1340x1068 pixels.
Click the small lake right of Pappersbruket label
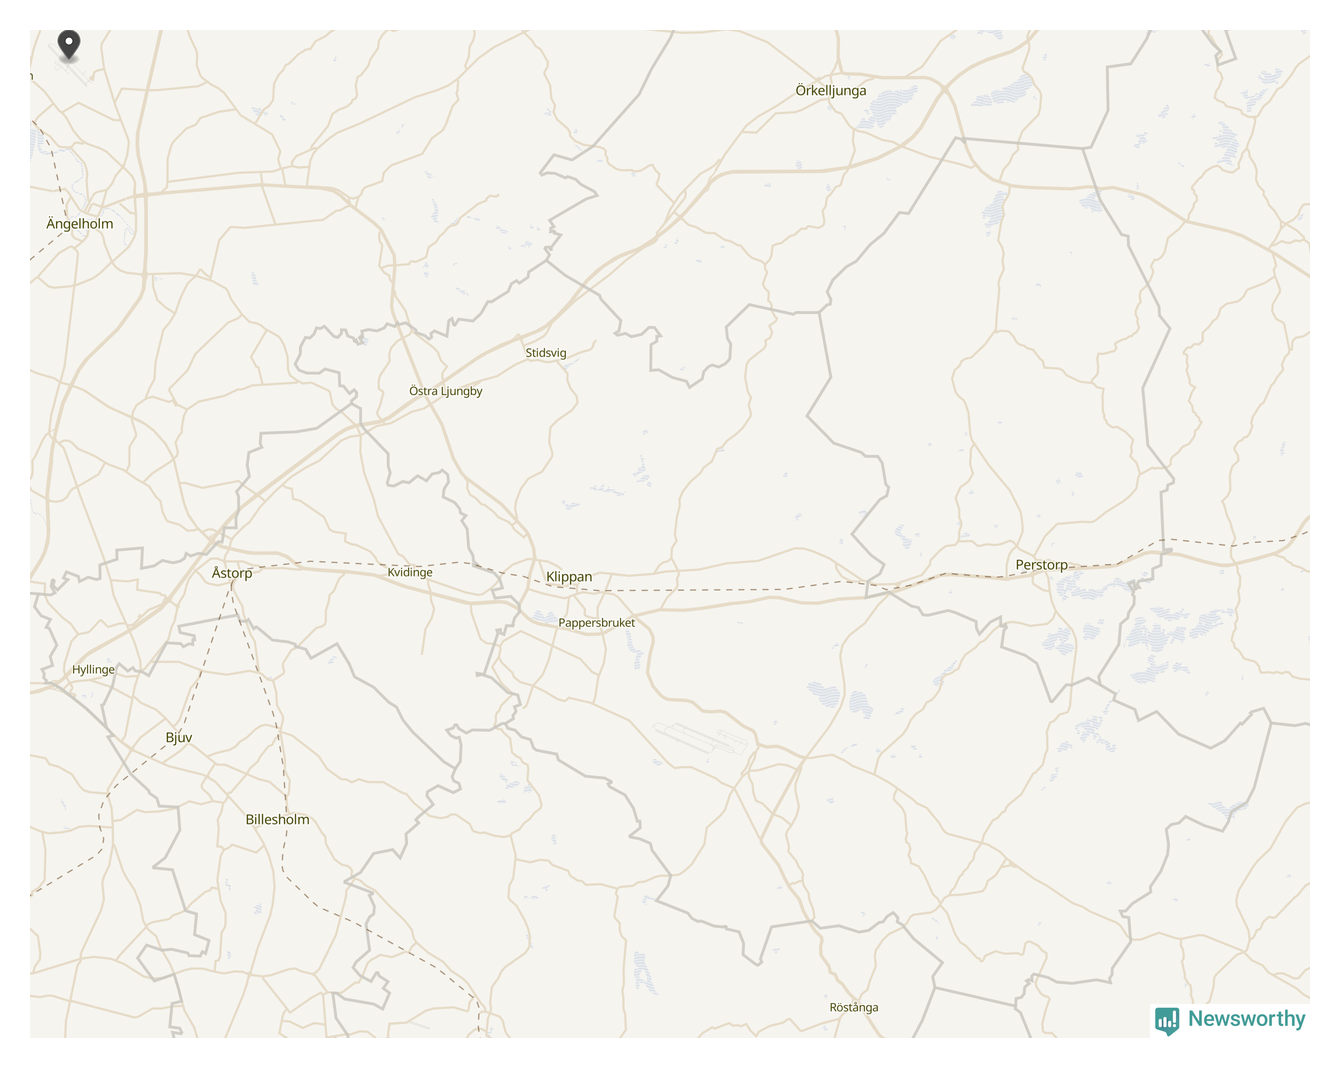[x=635, y=650]
